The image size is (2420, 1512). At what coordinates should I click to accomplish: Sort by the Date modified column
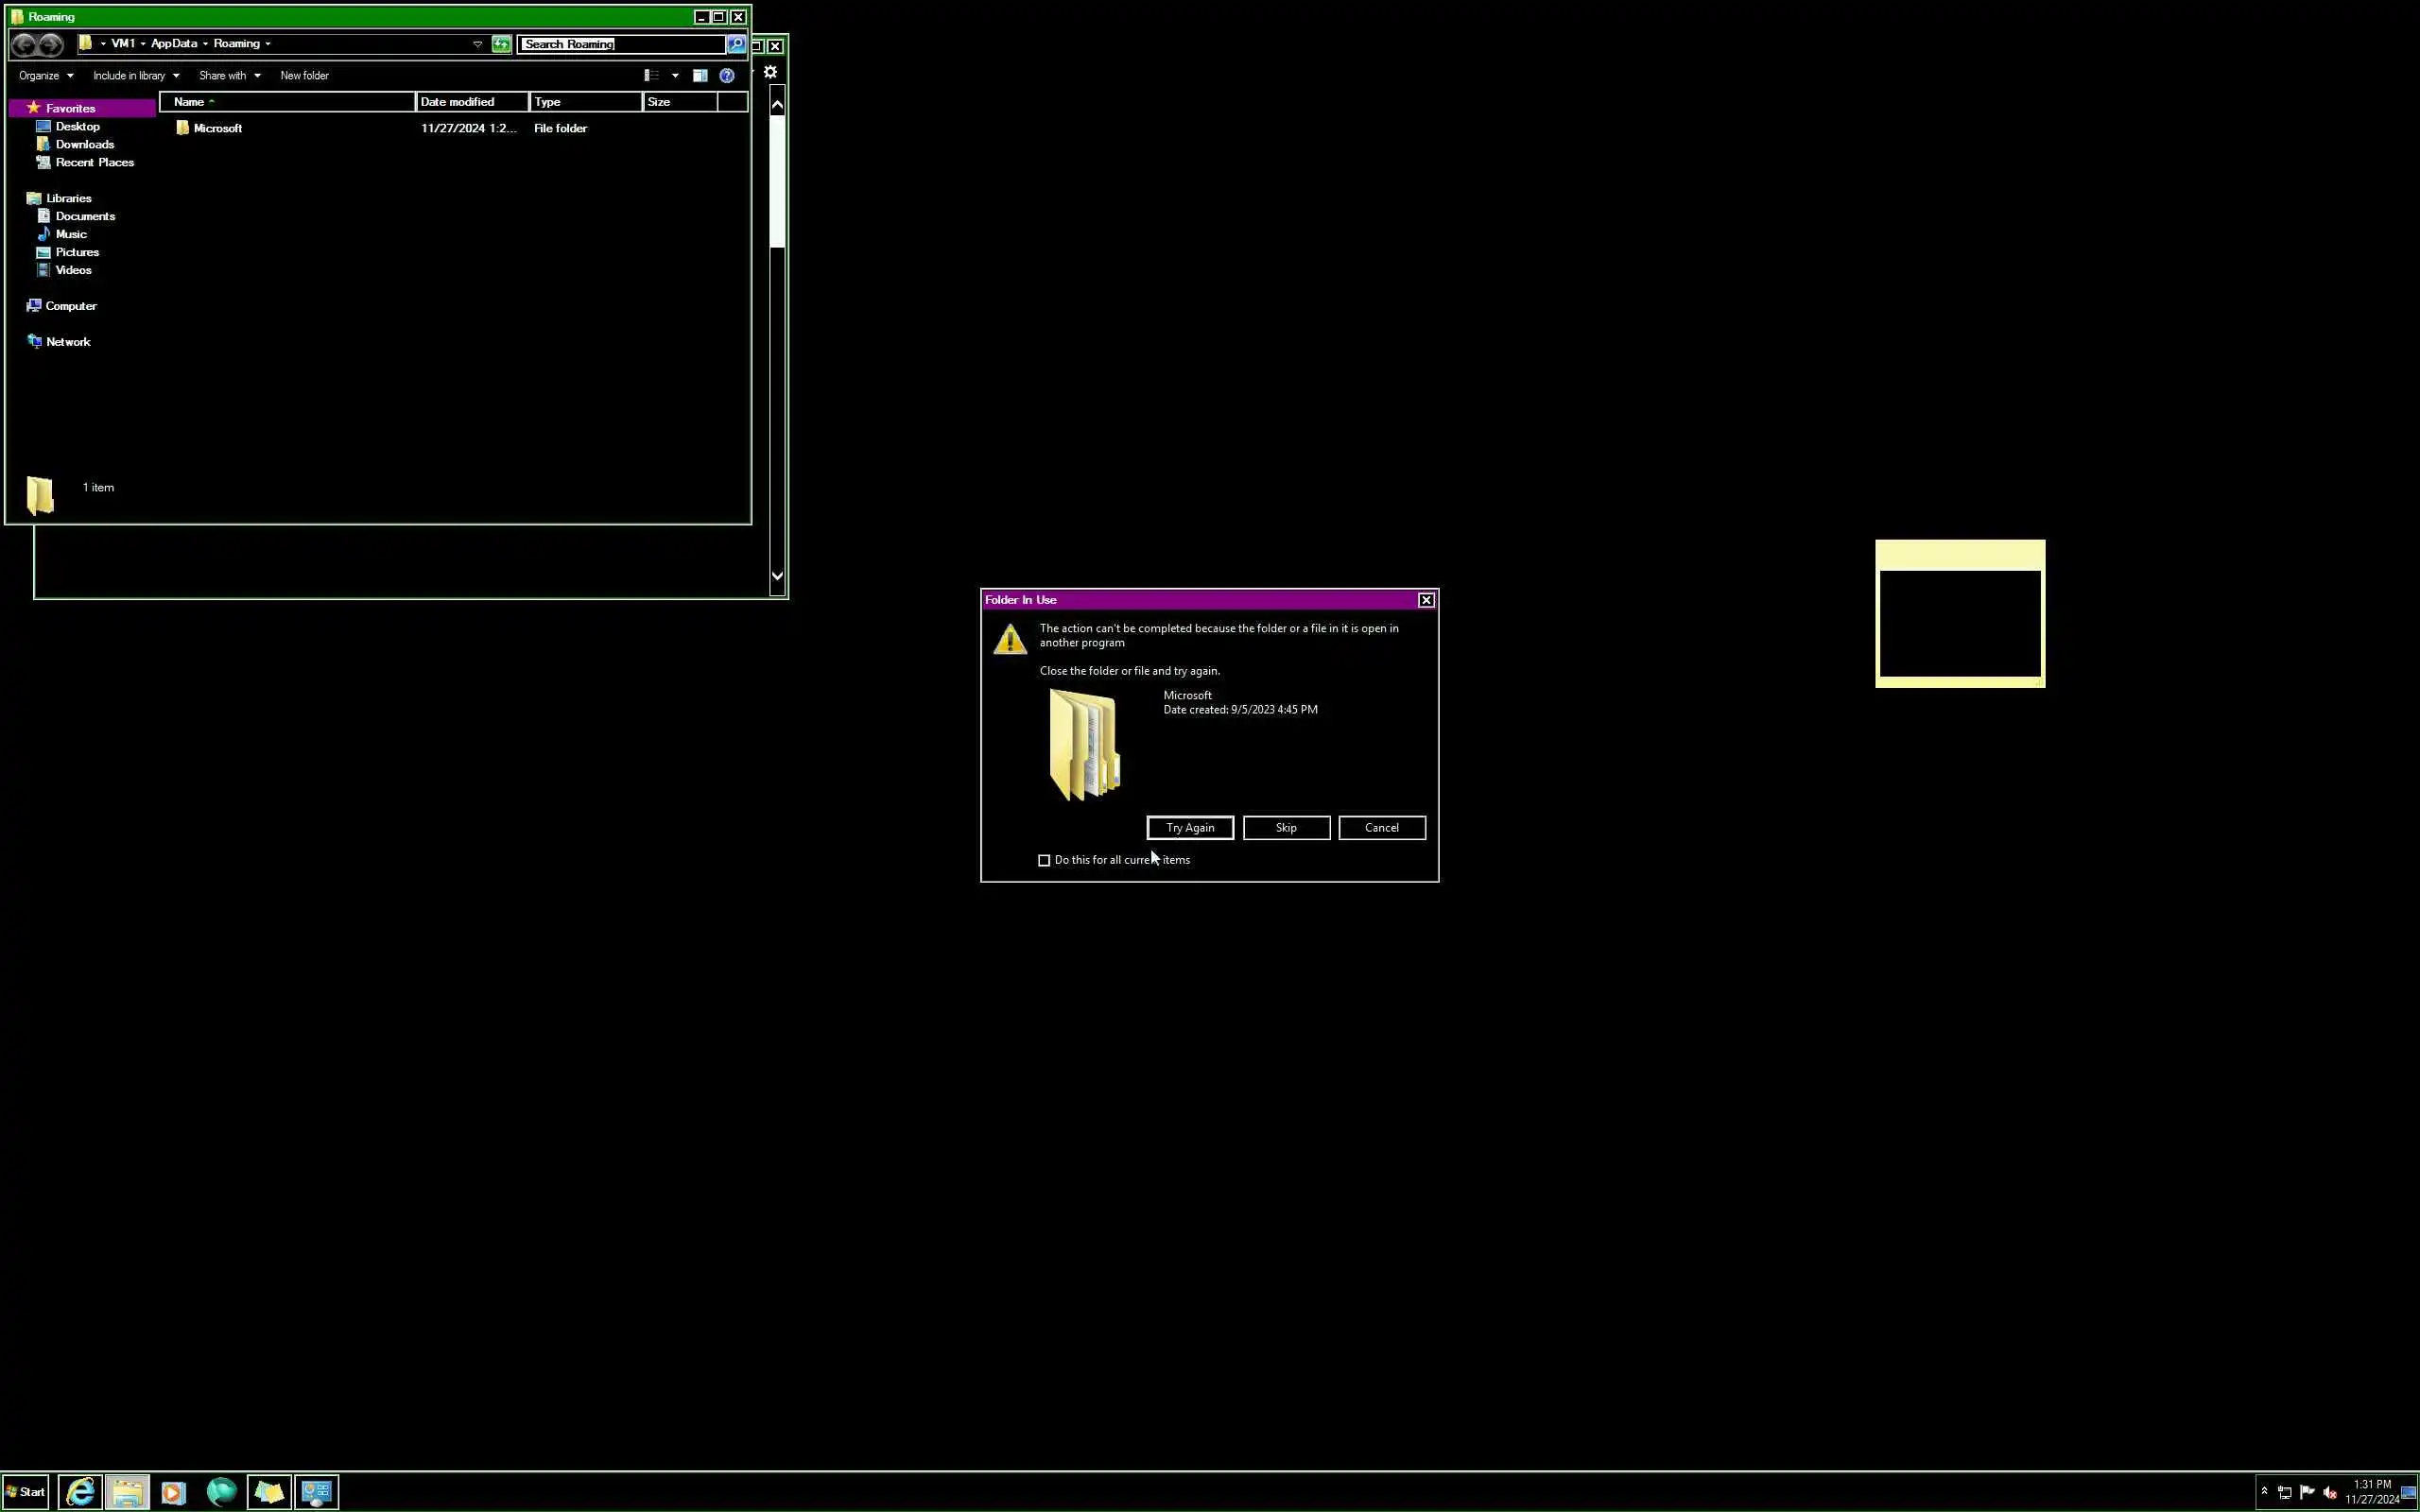click(470, 102)
